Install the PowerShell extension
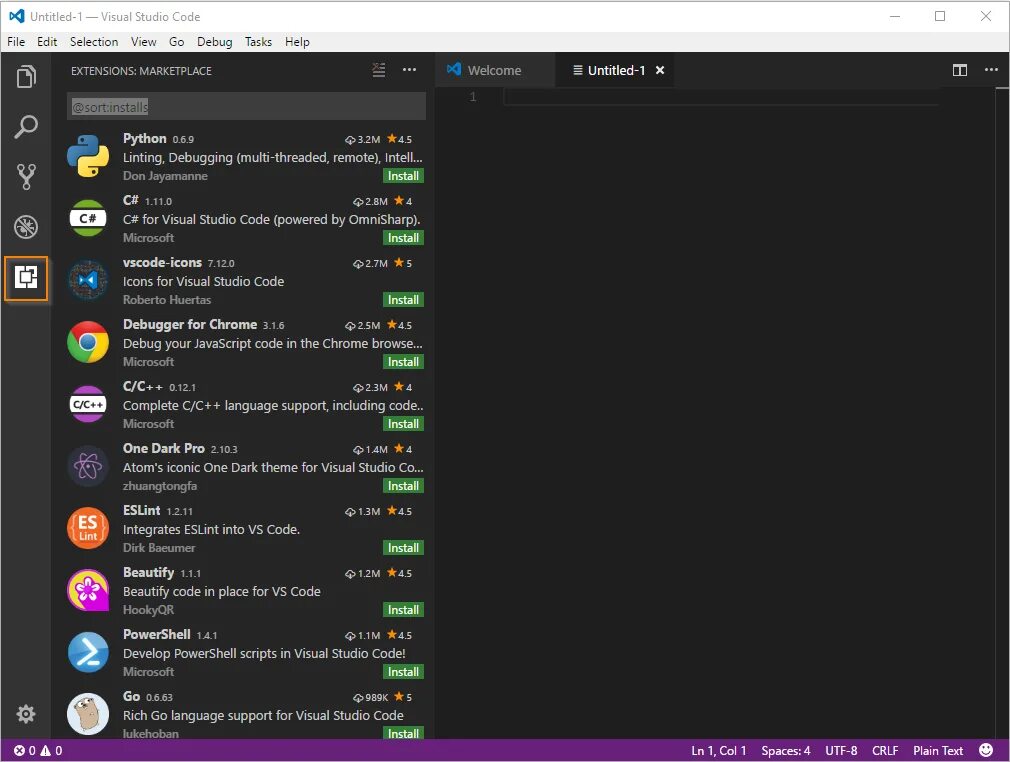1010x762 pixels. click(403, 672)
